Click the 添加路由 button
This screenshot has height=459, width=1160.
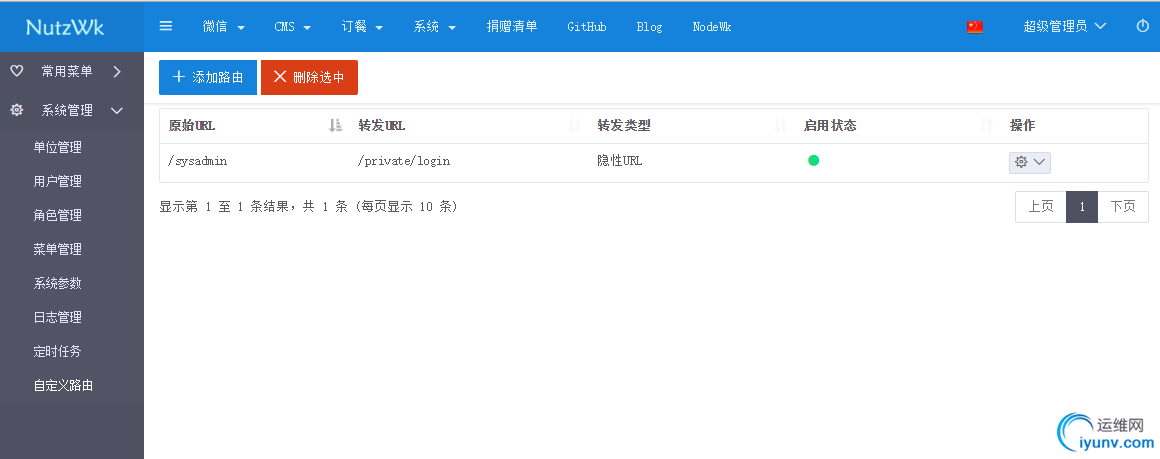[208, 77]
